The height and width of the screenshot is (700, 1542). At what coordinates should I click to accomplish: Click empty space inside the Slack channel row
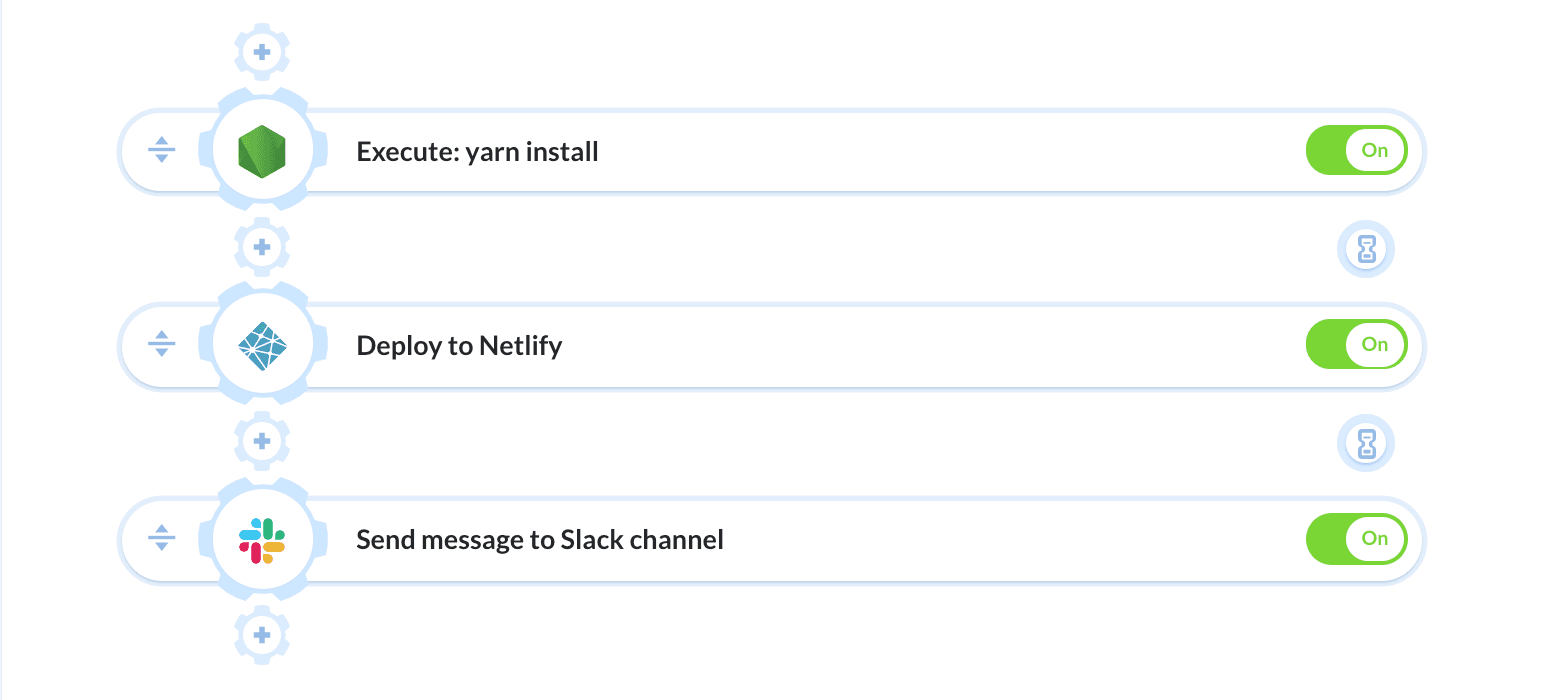1000,540
